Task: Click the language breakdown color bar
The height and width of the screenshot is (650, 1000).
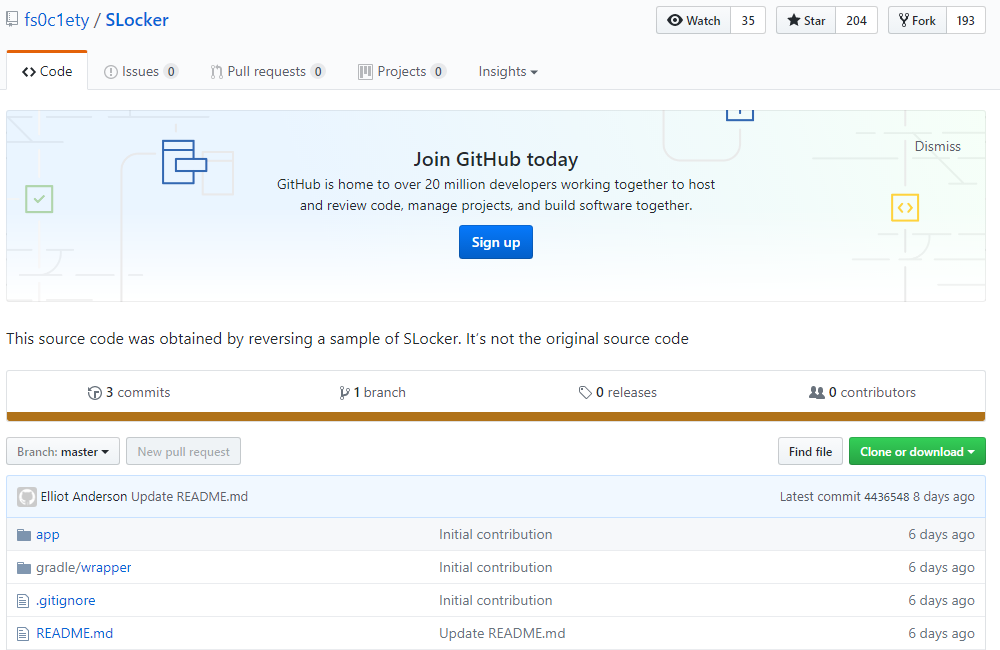Action: 496,417
